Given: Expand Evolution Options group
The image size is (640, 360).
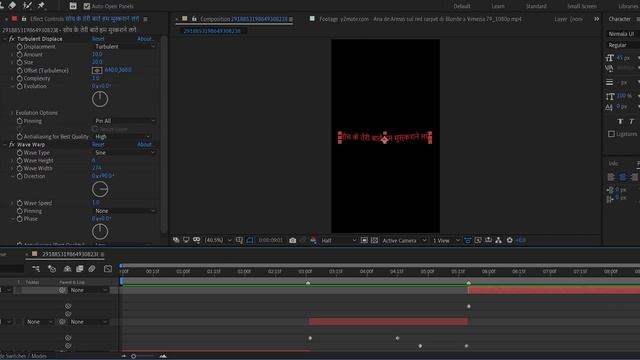Looking at the screenshot, I should pos(12,113).
